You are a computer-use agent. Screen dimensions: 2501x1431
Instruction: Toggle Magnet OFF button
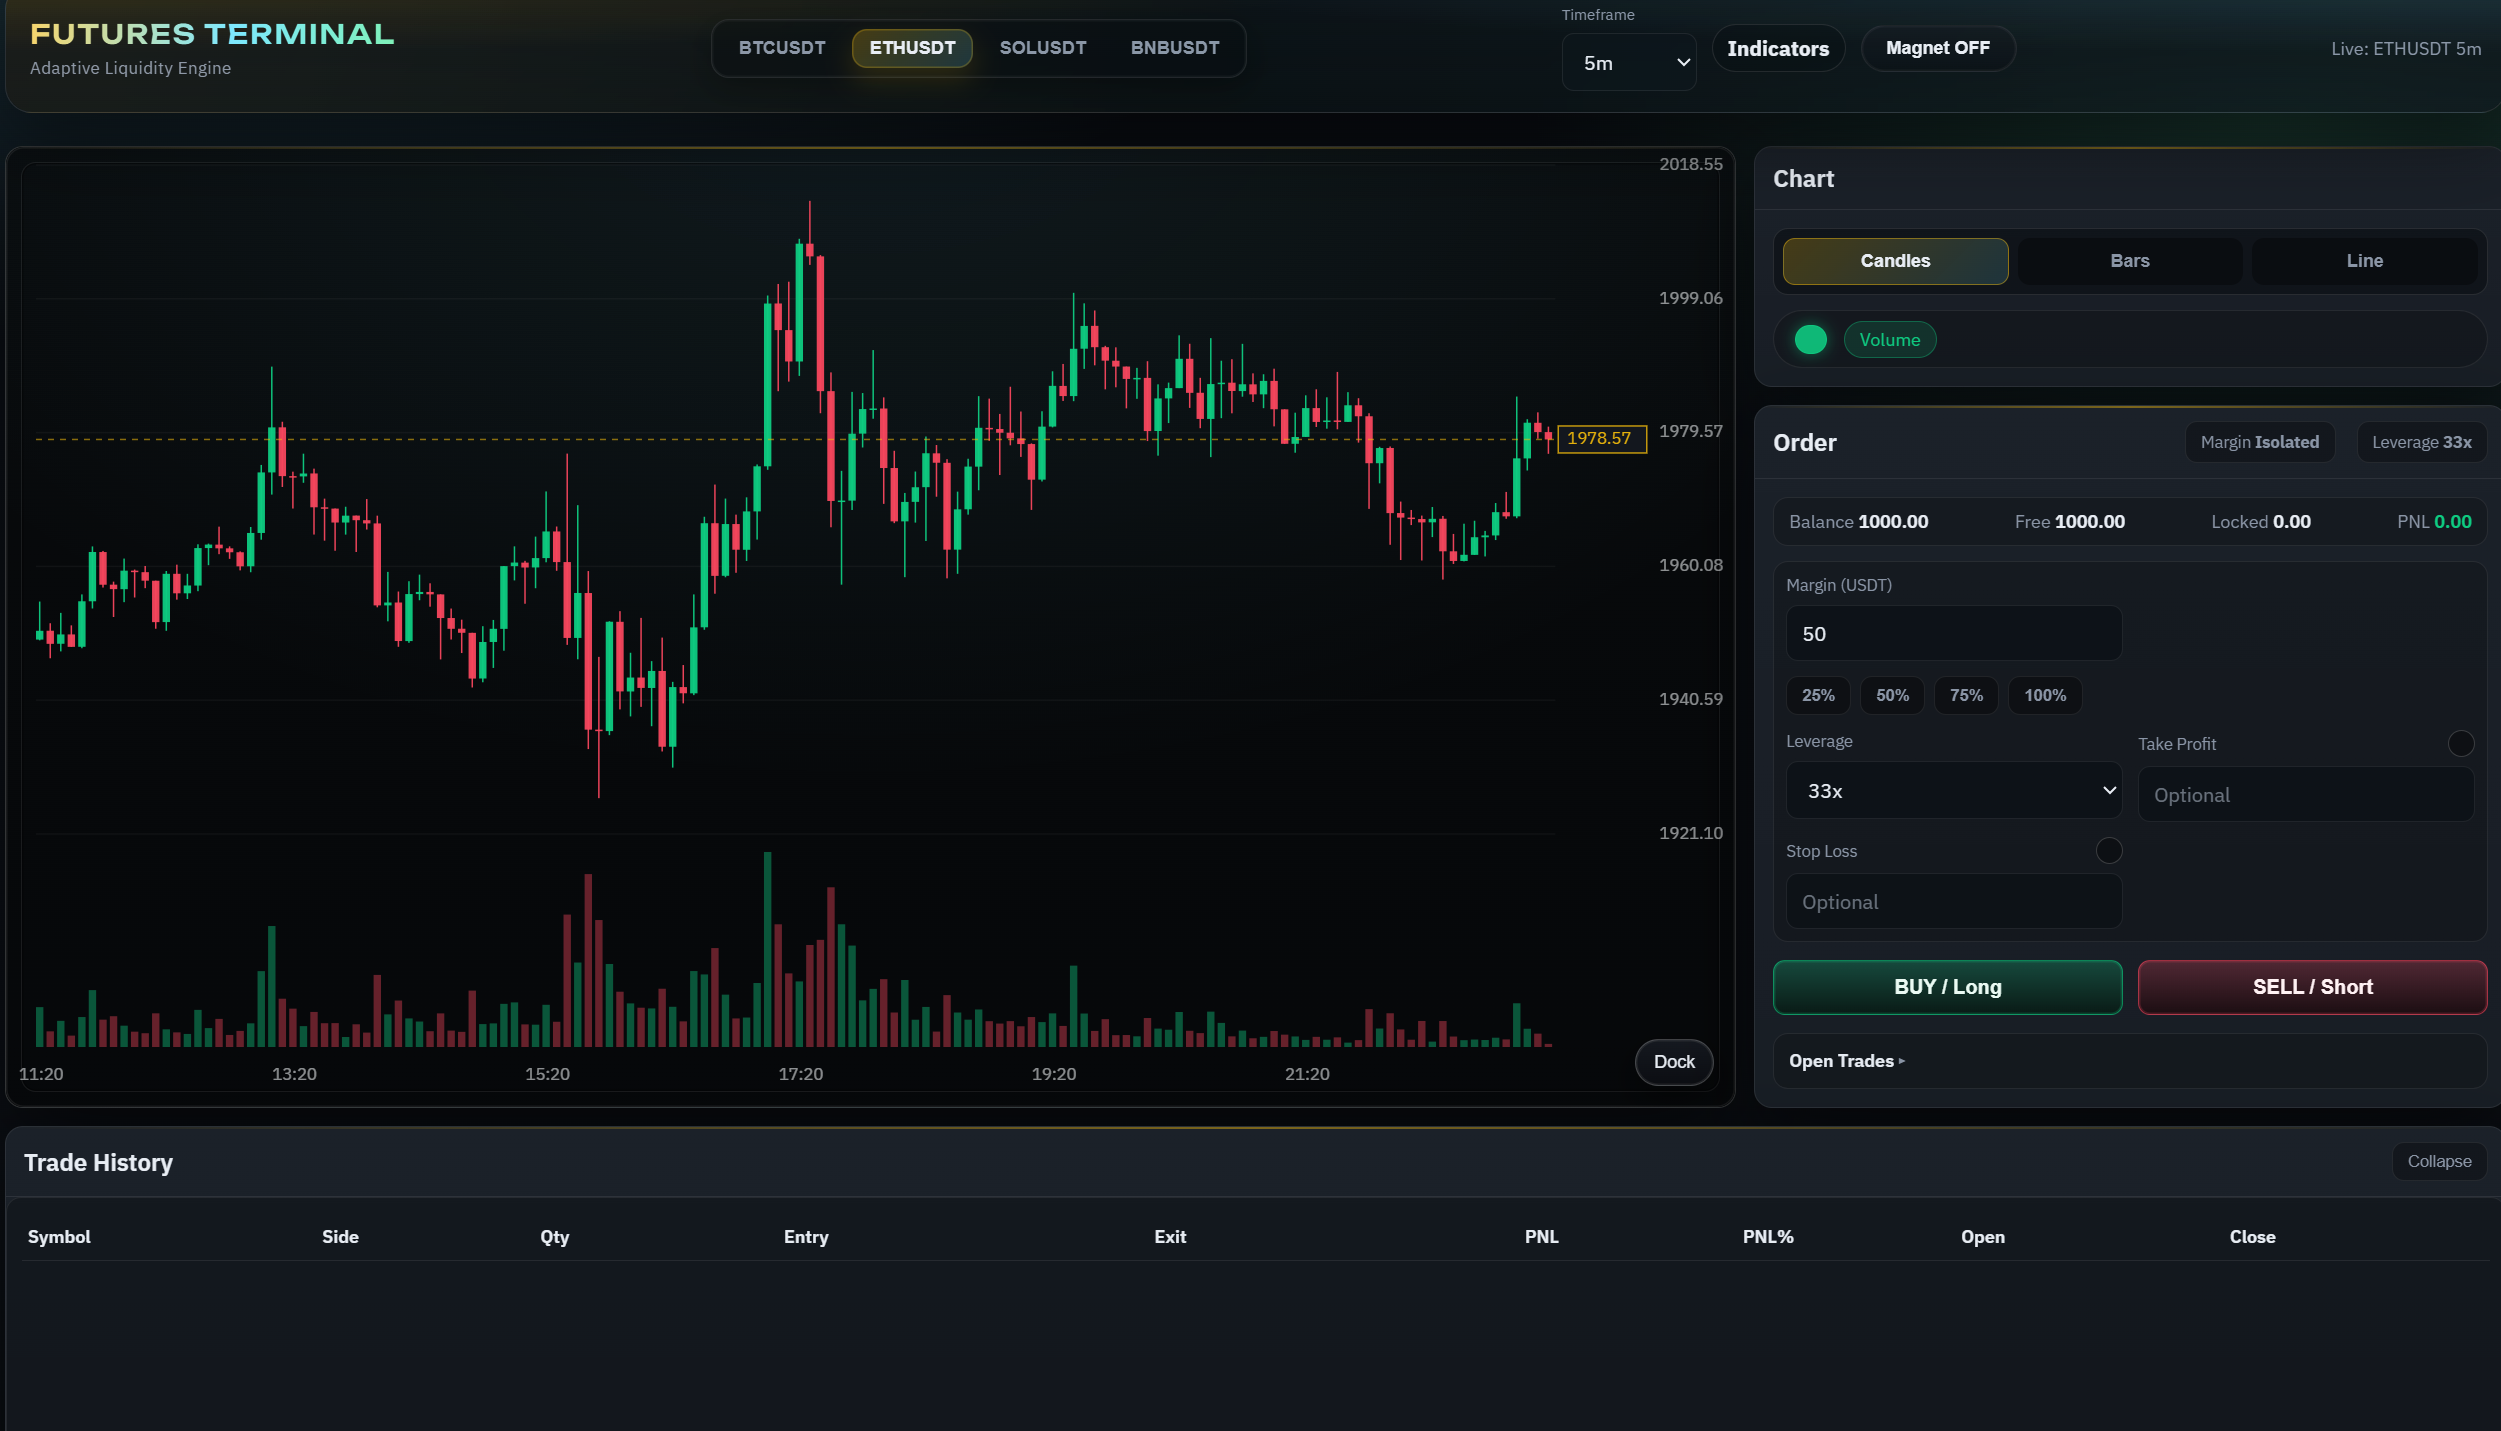tap(1937, 48)
